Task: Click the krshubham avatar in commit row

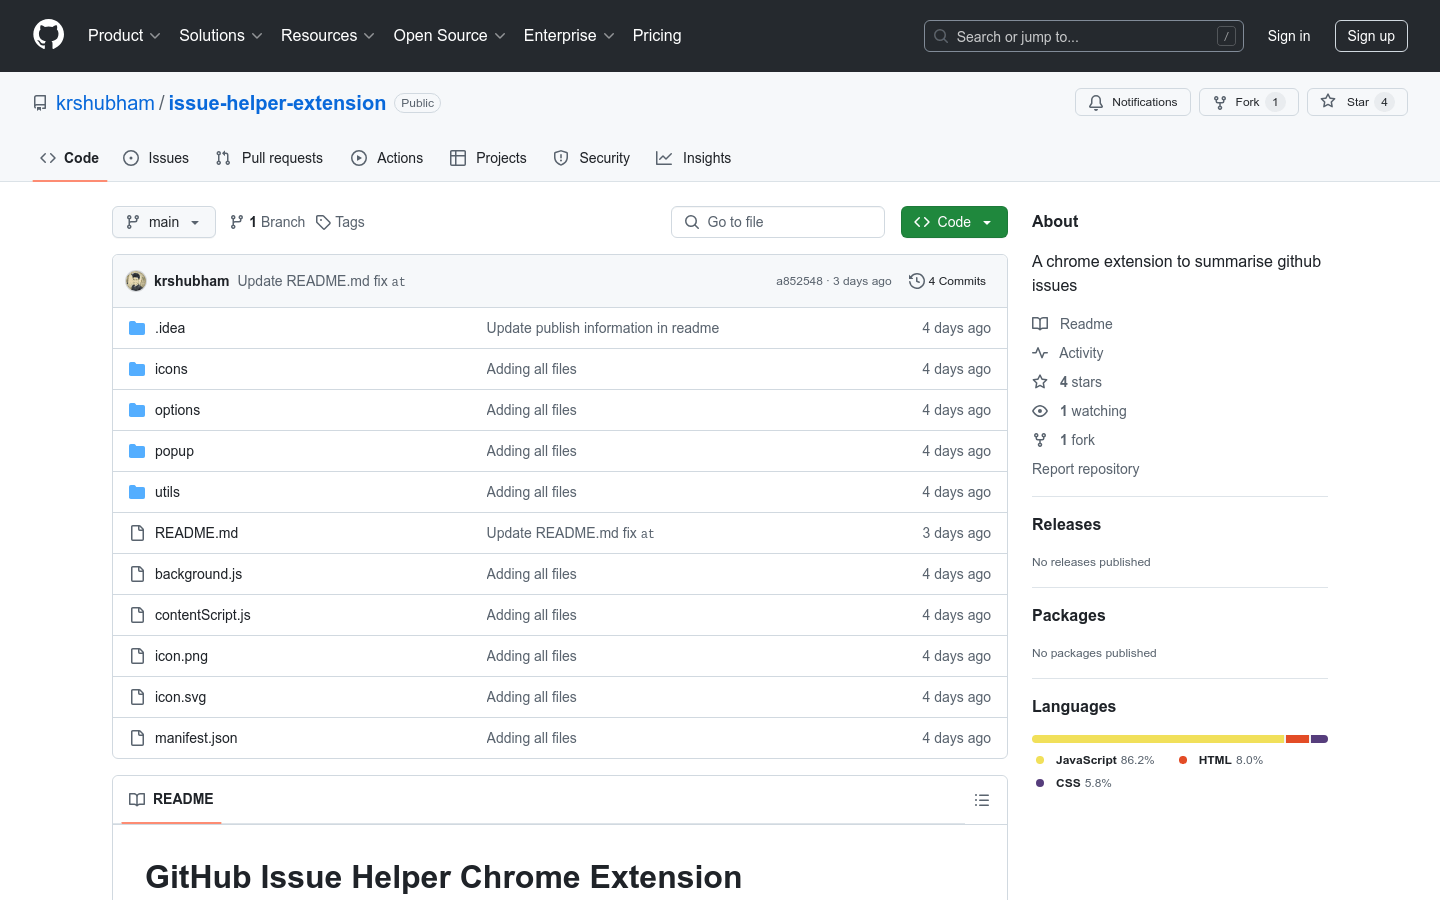Action: (x=136, y=281)
